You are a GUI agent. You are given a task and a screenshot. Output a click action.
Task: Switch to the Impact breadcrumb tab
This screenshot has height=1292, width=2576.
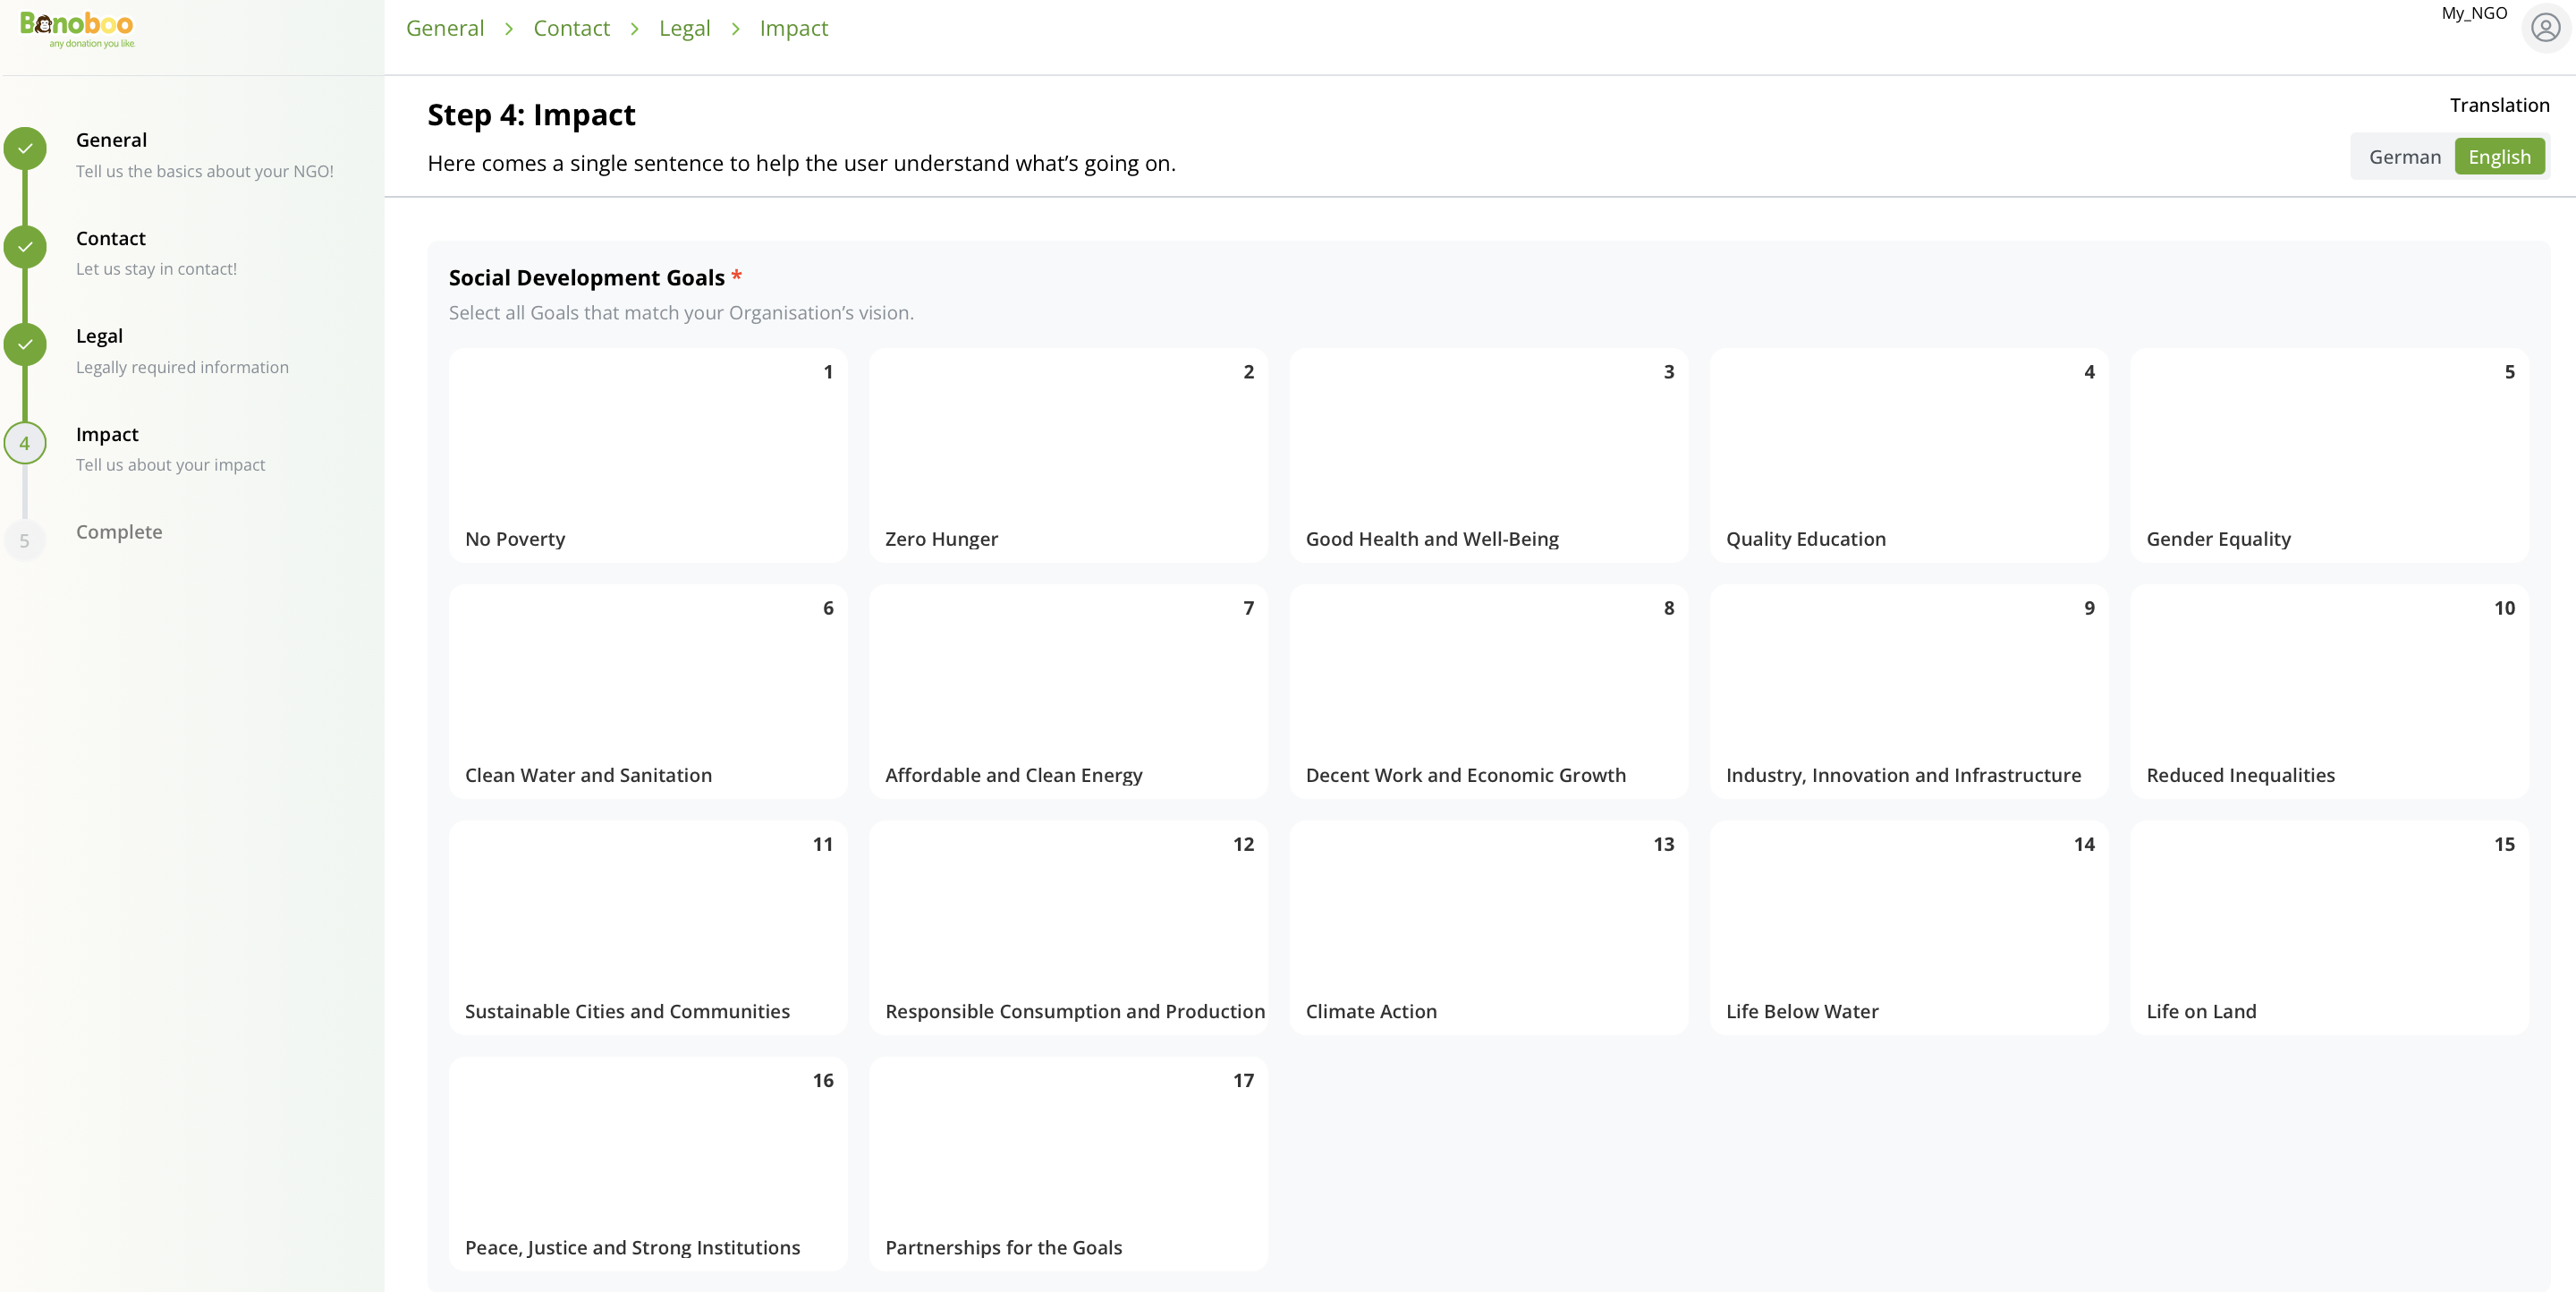pos(793,28)
